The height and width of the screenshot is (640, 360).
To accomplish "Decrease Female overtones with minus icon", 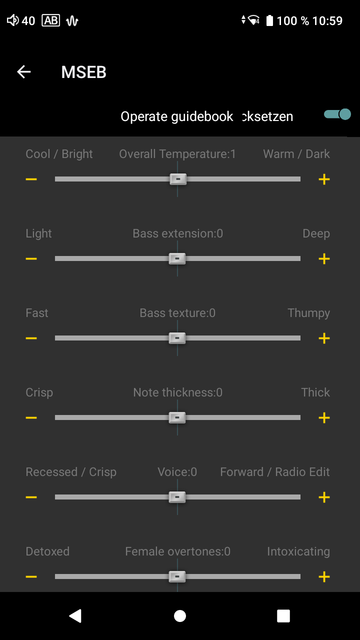I will (x=31, y=577).
